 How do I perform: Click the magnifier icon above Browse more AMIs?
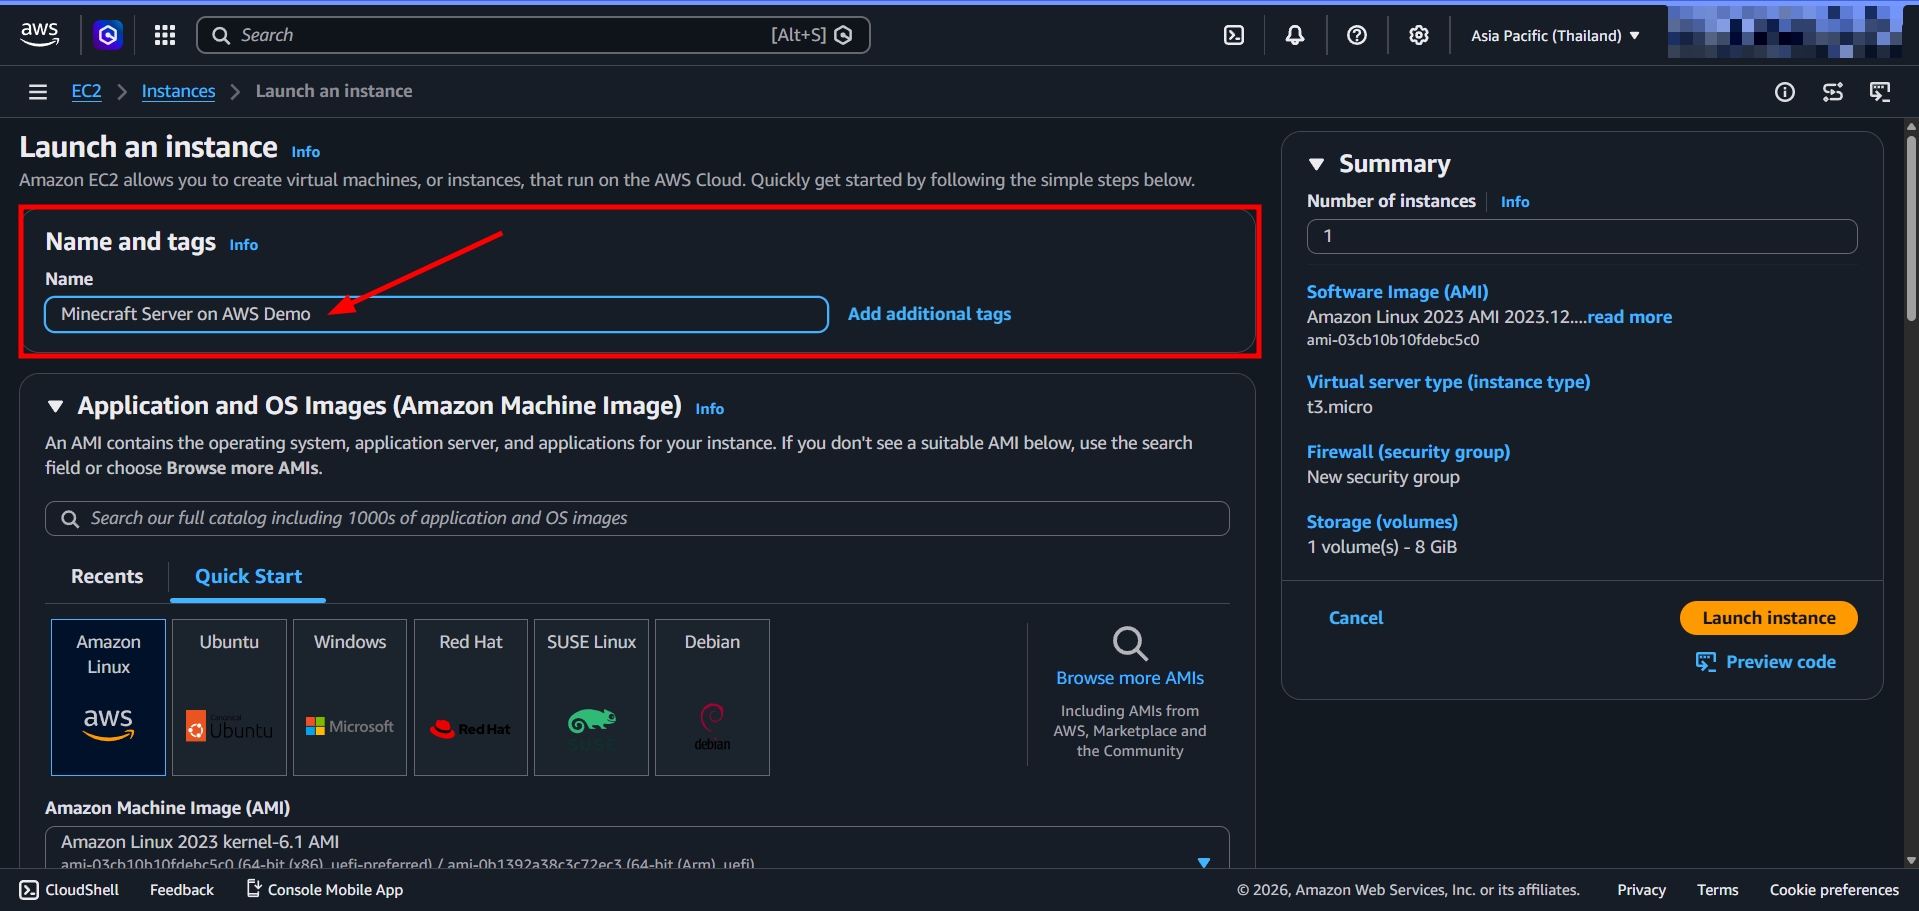coord(1130,643)
